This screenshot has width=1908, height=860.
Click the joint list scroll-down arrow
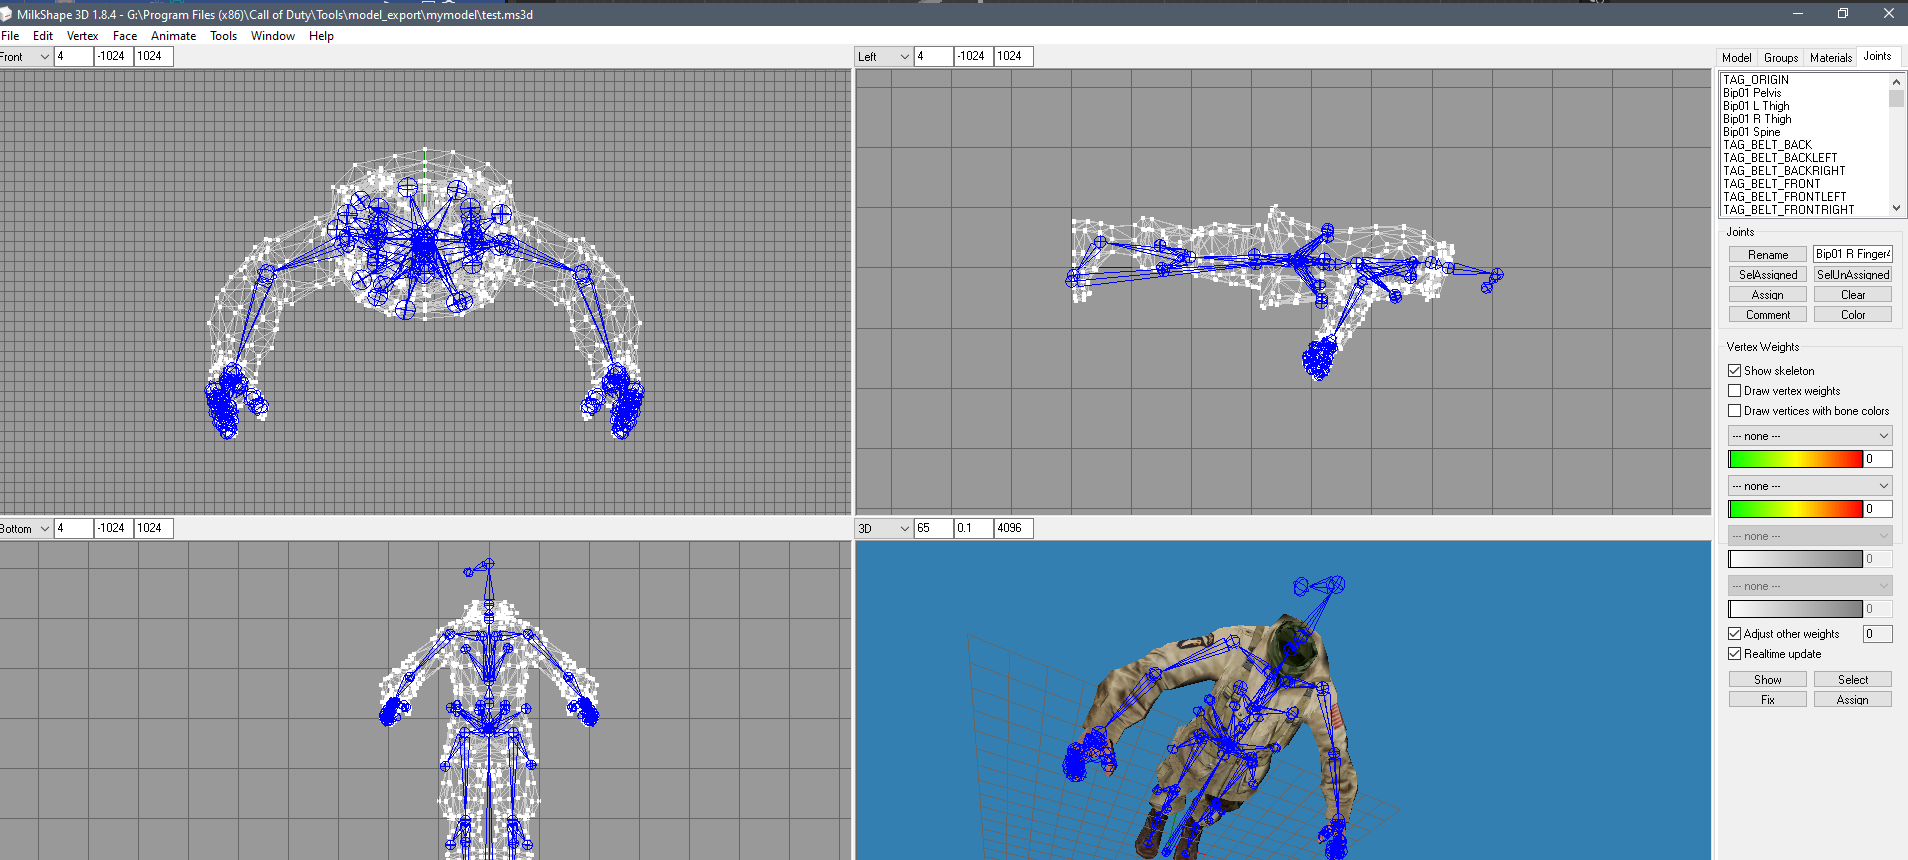pyautogui.click(x=1896, y=209)
